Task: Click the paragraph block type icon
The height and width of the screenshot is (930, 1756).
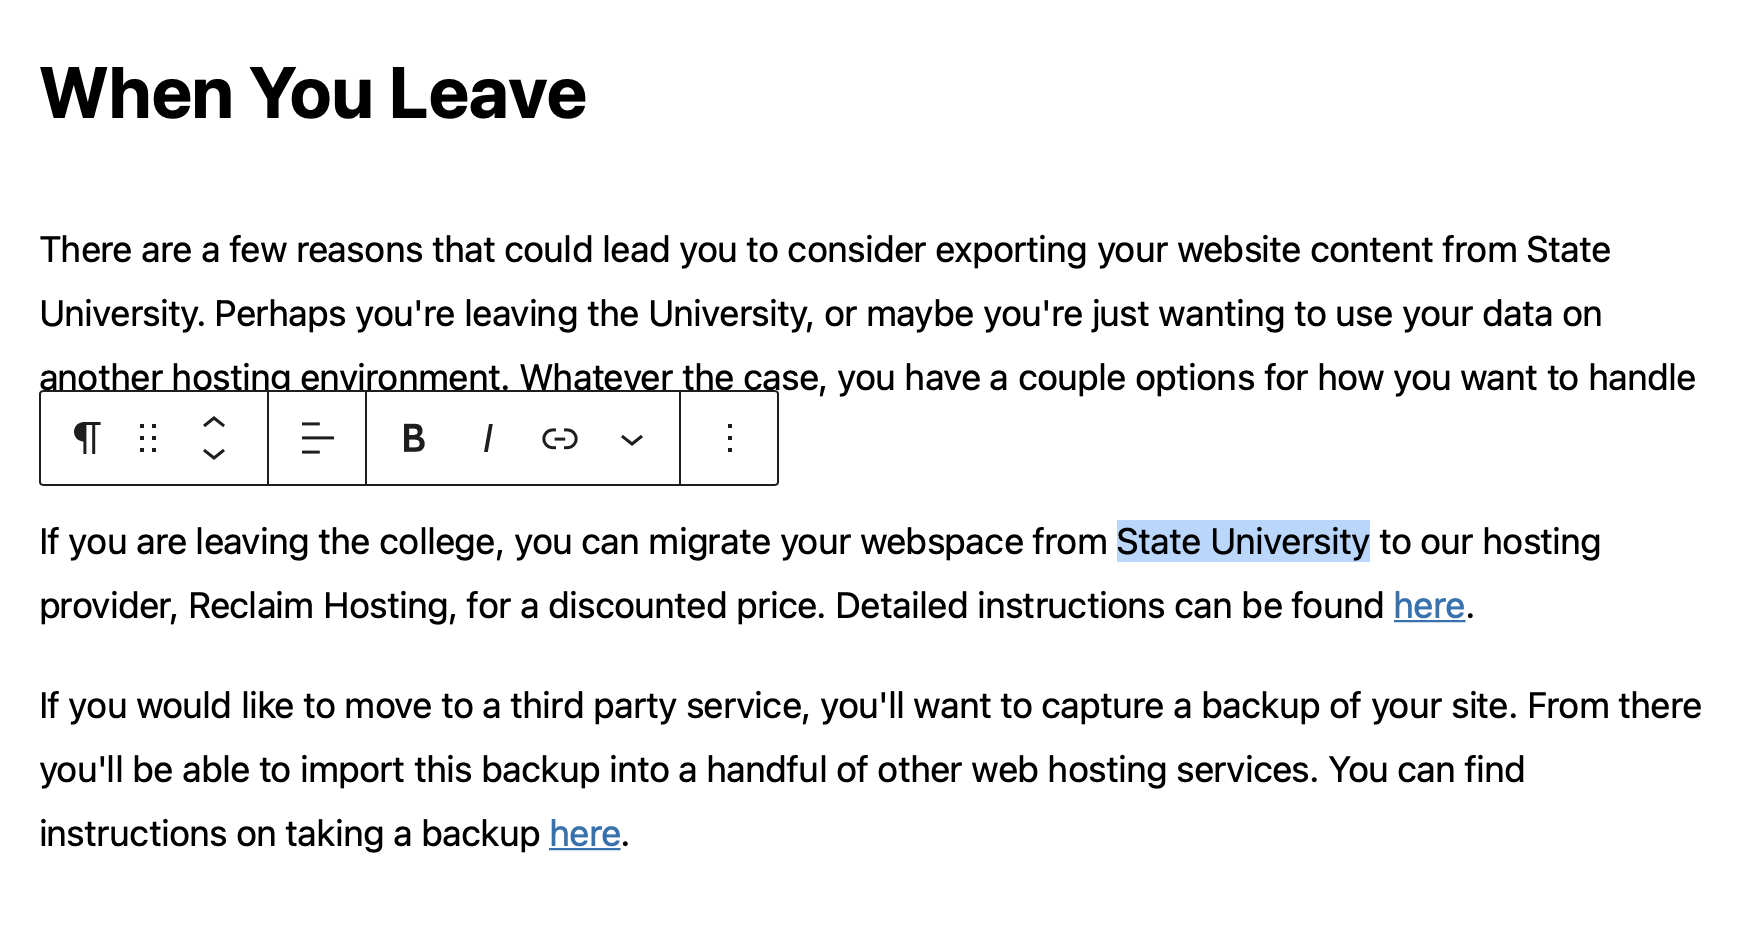Action: (x=87, y=438)
